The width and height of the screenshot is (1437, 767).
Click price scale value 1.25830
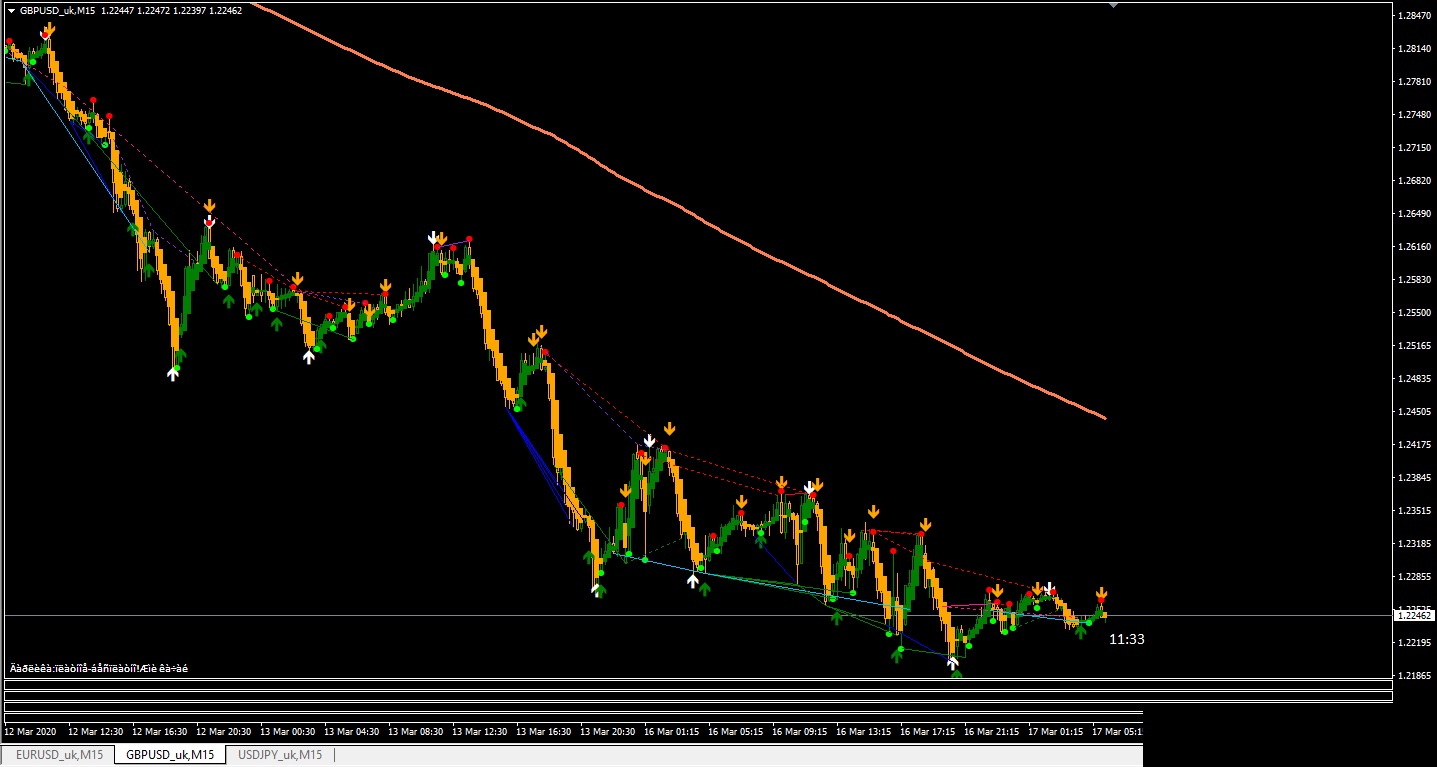coord(1414,280)
